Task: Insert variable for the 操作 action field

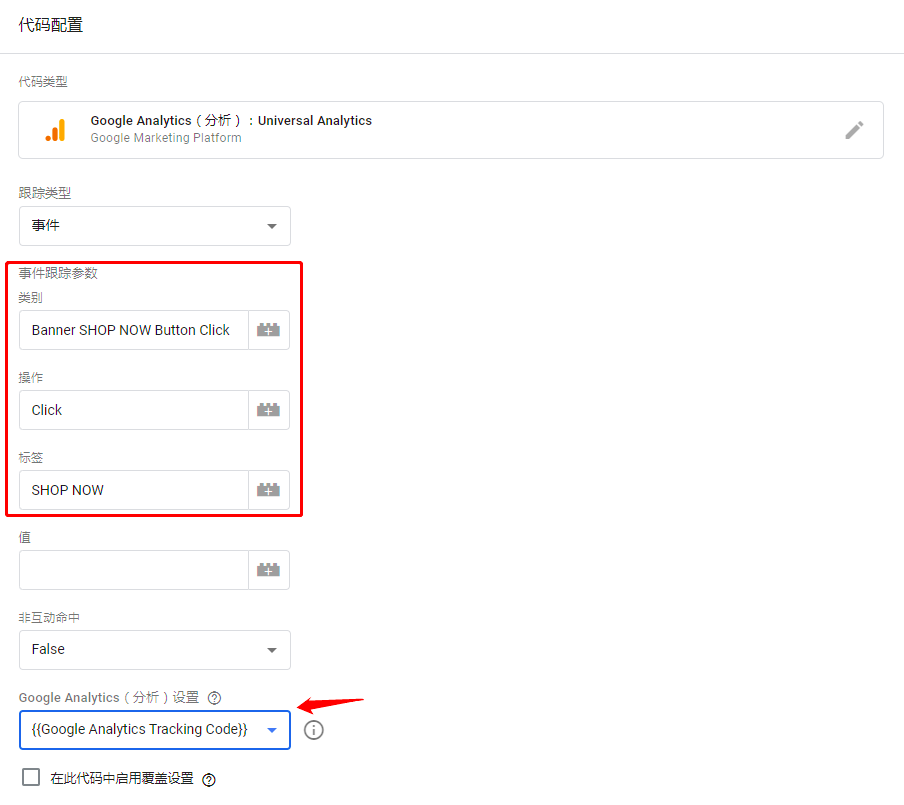Action: [268, 410]
